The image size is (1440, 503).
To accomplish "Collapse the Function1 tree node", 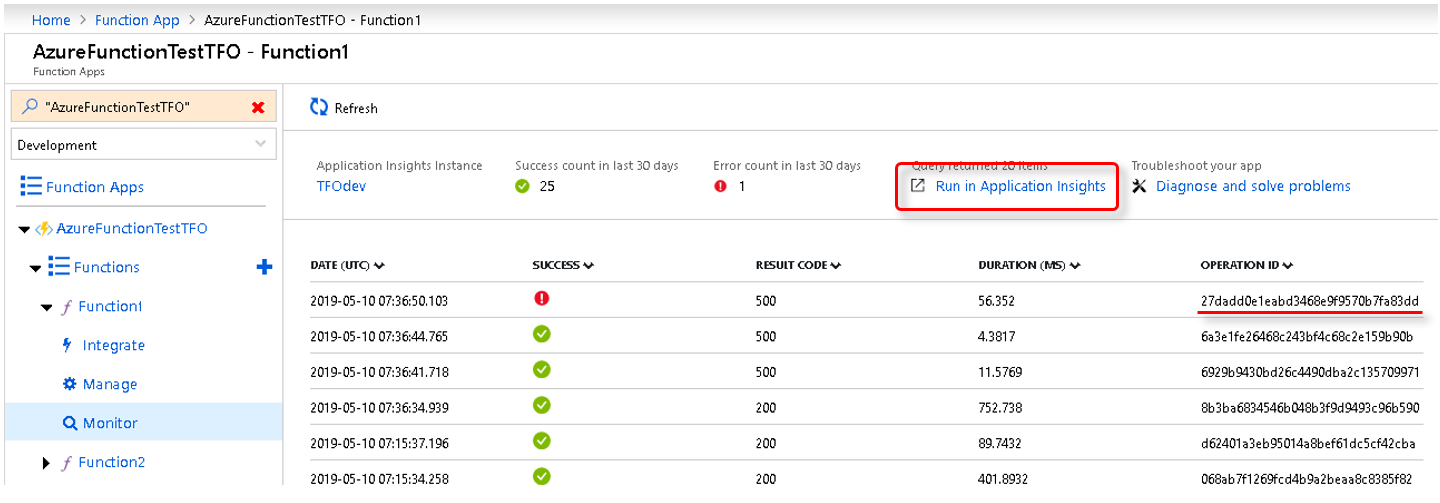I will [46, 307].
